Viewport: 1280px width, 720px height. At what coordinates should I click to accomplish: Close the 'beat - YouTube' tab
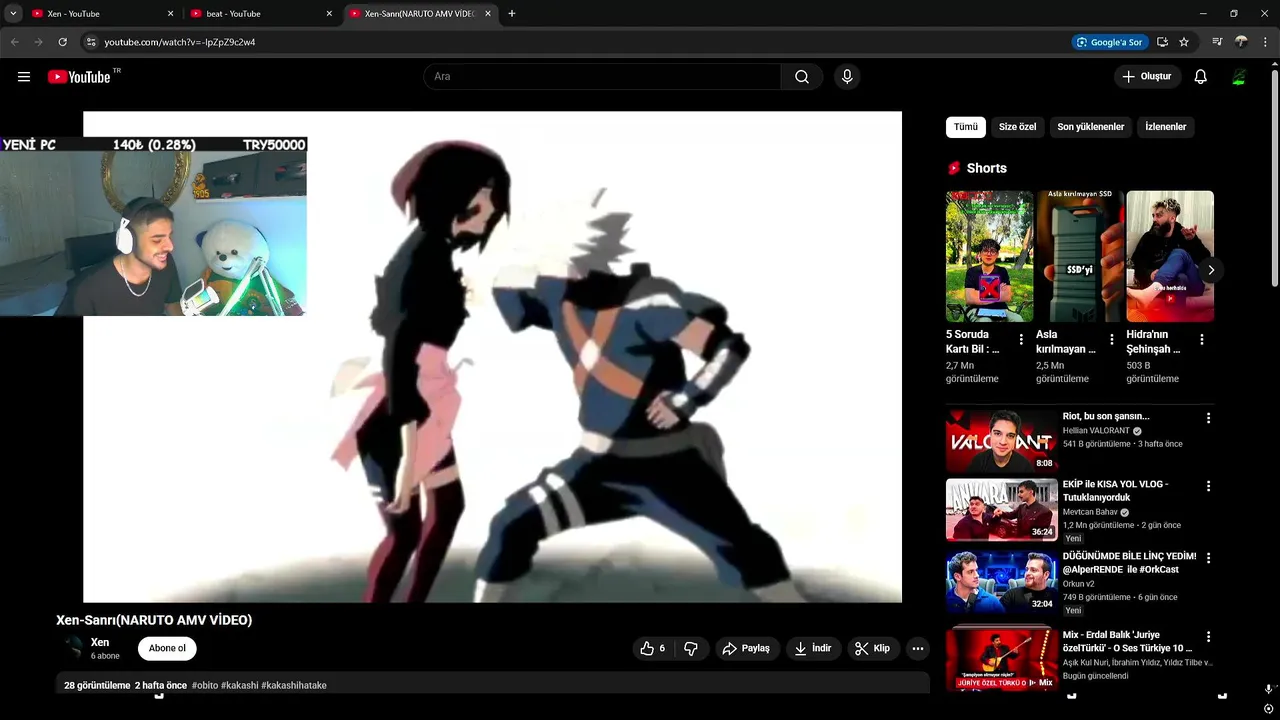pos(329,14)
